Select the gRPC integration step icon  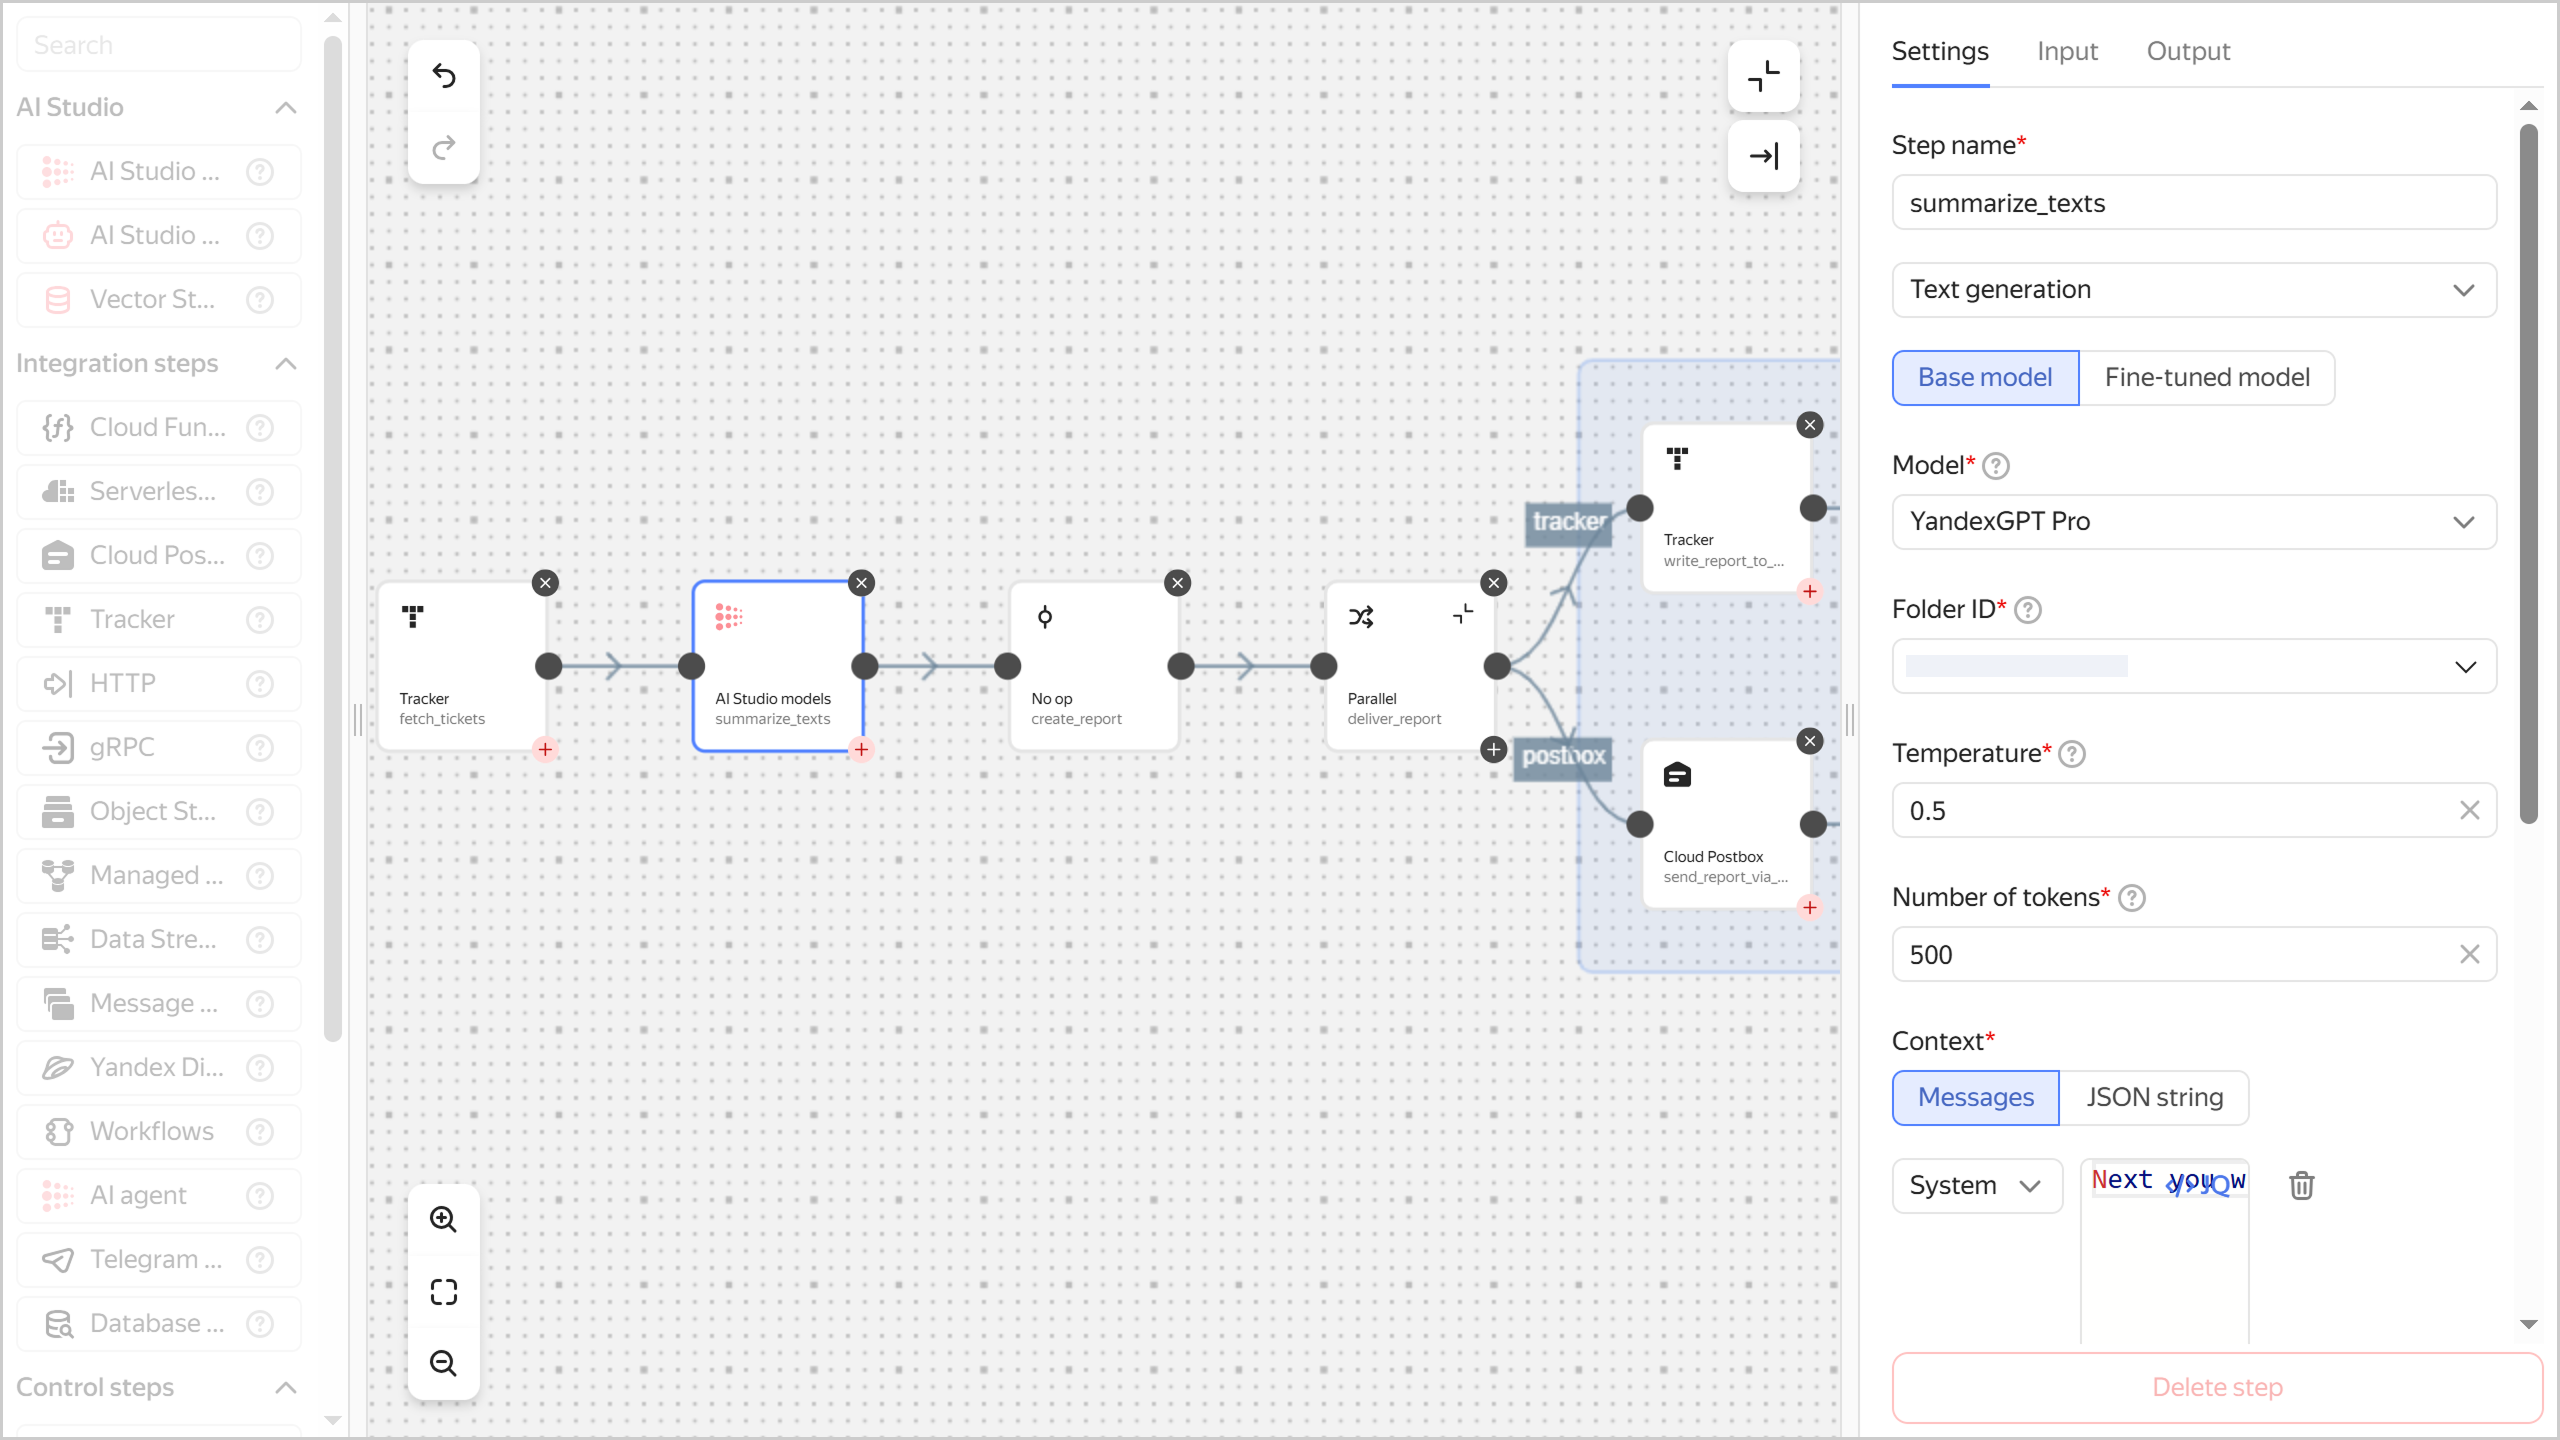57,747
